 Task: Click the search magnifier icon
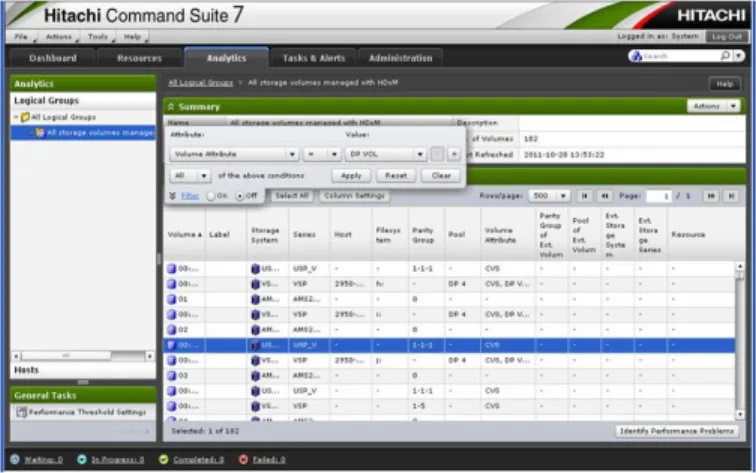tap(725, 56)
